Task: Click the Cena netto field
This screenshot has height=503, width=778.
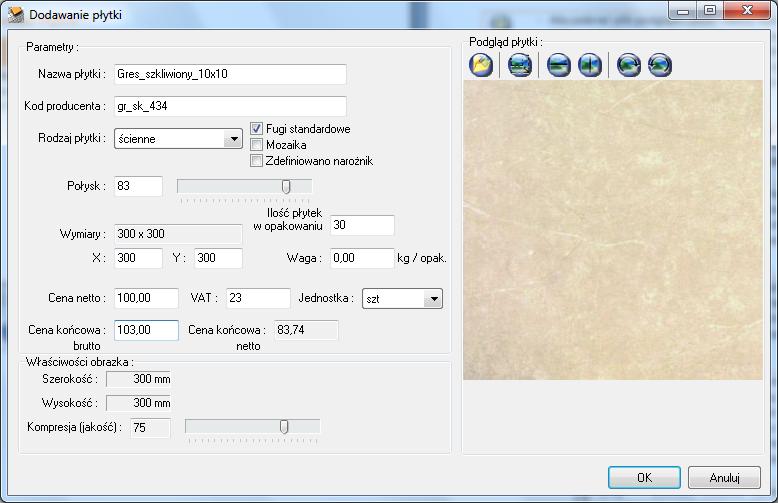Action: 146,298
